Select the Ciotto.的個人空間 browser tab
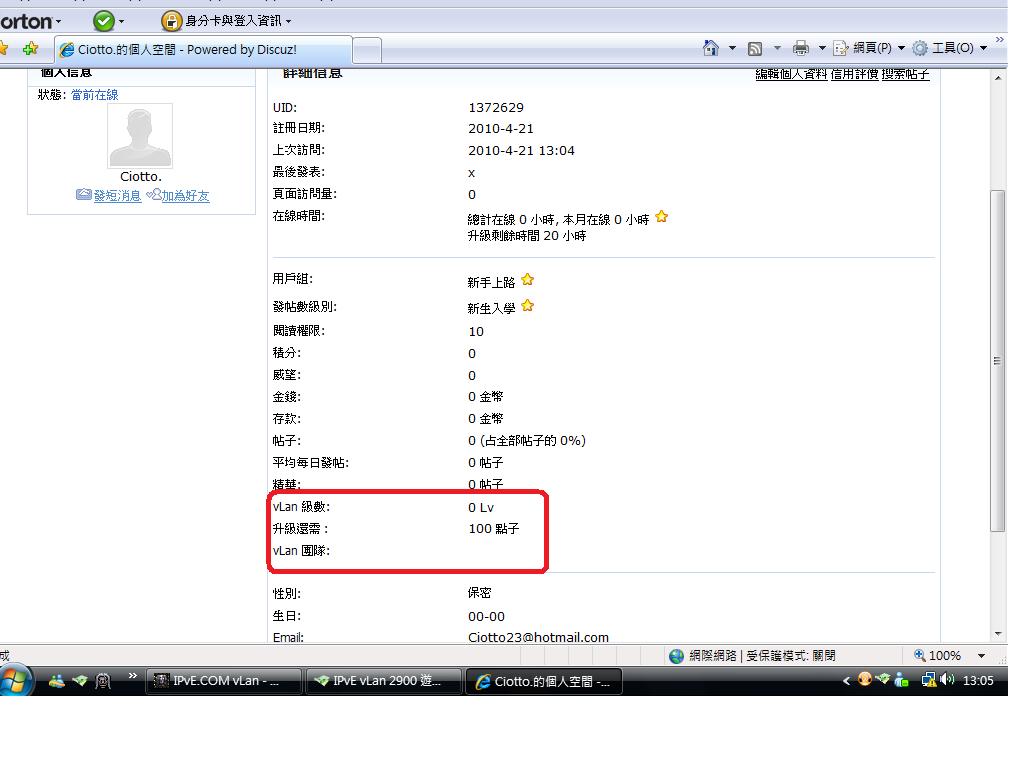Screen dimensions: 1024x768 coord(204,50)
